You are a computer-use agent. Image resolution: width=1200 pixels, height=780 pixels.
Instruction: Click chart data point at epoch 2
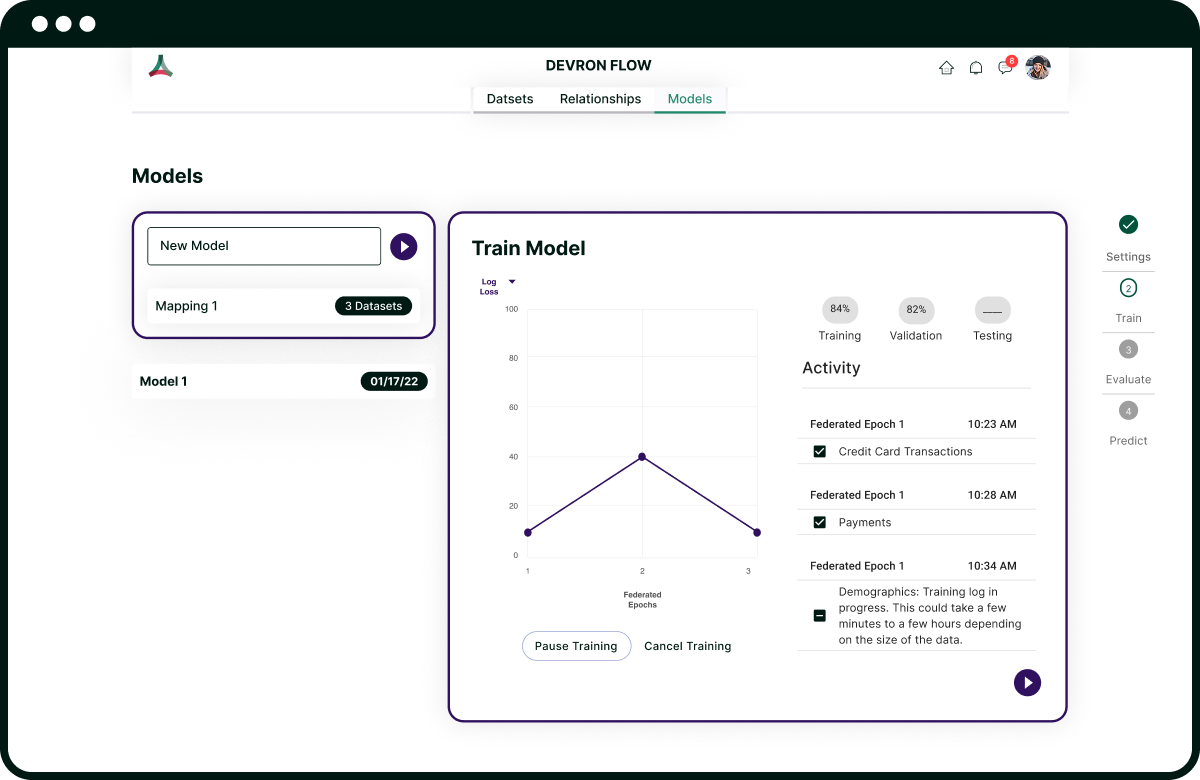tap(642, 457)
